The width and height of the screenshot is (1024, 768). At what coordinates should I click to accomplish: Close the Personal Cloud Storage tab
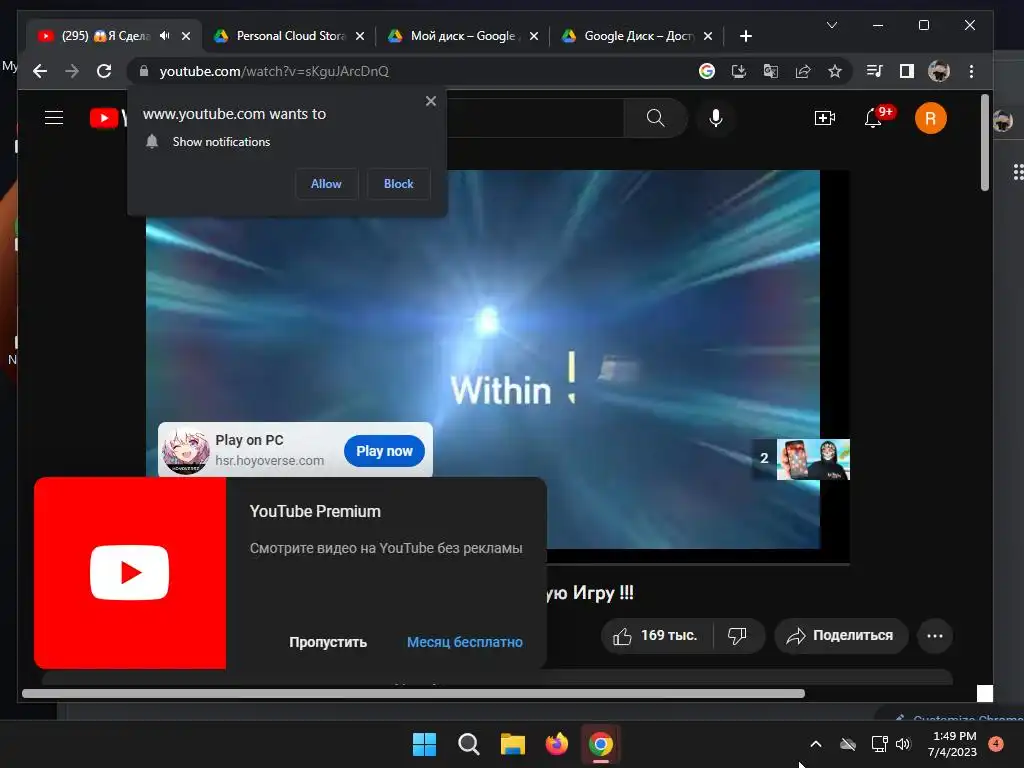pos(360,36)
